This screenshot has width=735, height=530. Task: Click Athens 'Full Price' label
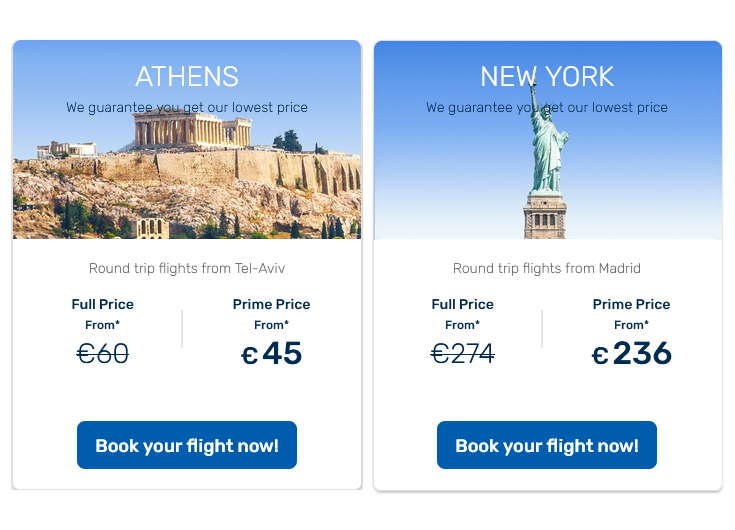point(103,305)
